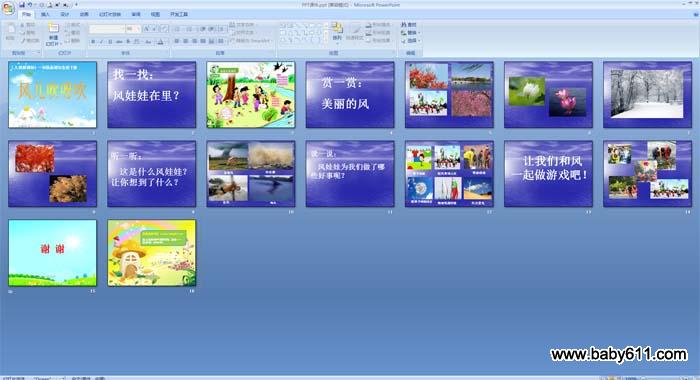Click the Paste (粘贴) button
Screen dimensions: 700x380
point(10,31)
